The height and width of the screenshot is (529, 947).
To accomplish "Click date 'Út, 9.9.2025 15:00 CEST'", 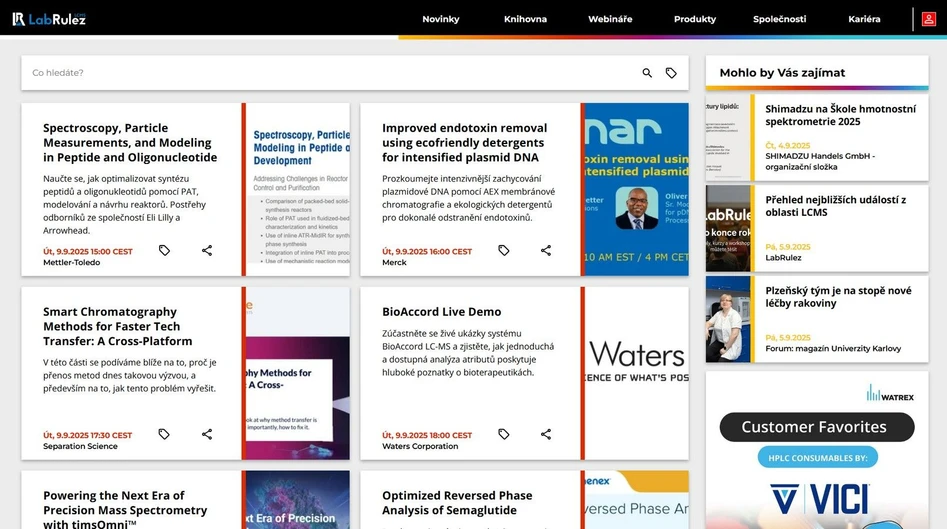I will click(88, 251).
